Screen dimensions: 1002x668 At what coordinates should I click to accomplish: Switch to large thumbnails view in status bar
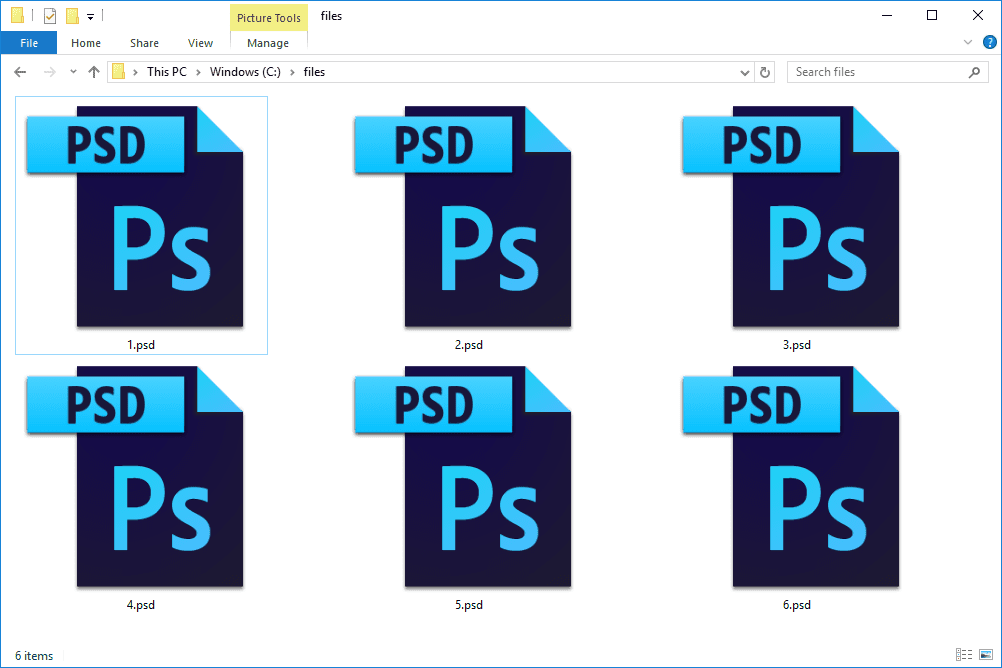(984, 655)
